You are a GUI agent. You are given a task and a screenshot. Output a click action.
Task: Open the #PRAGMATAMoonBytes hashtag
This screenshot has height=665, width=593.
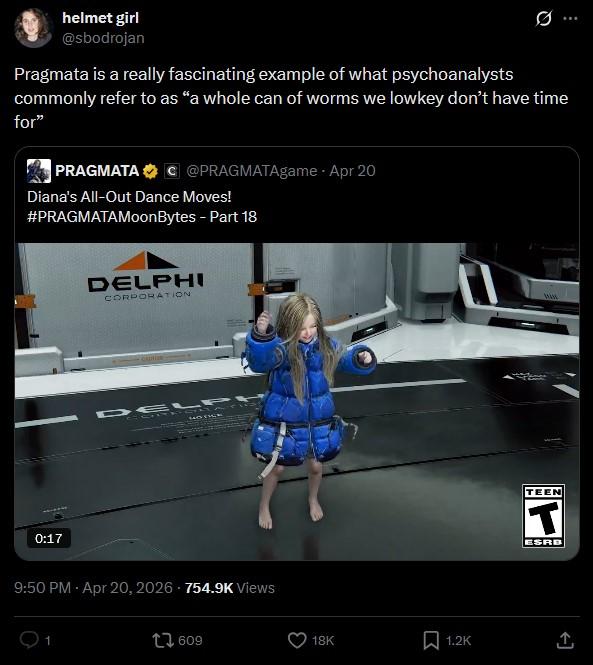[111, 217]
